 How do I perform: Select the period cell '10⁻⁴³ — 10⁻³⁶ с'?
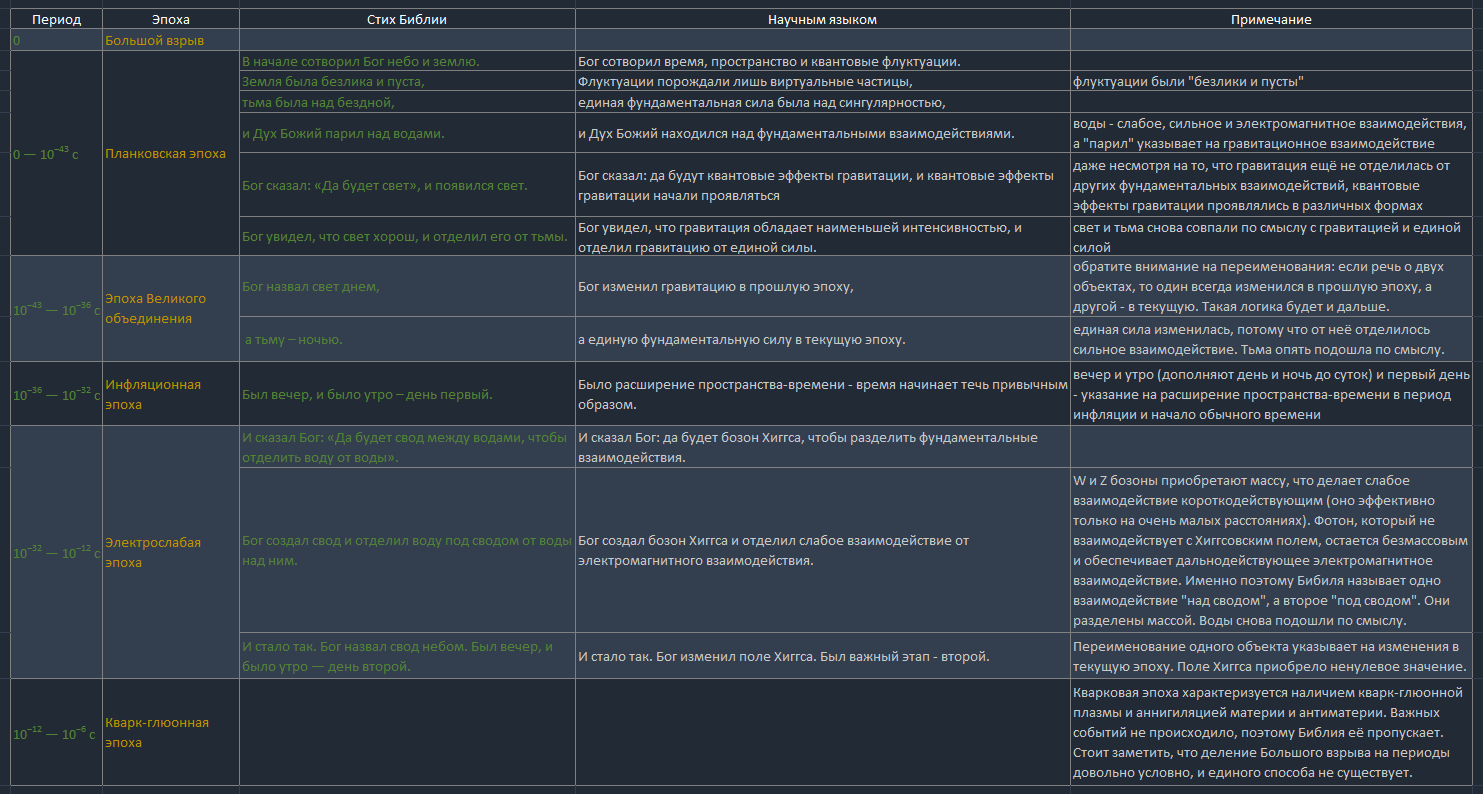tap(56, 308)
